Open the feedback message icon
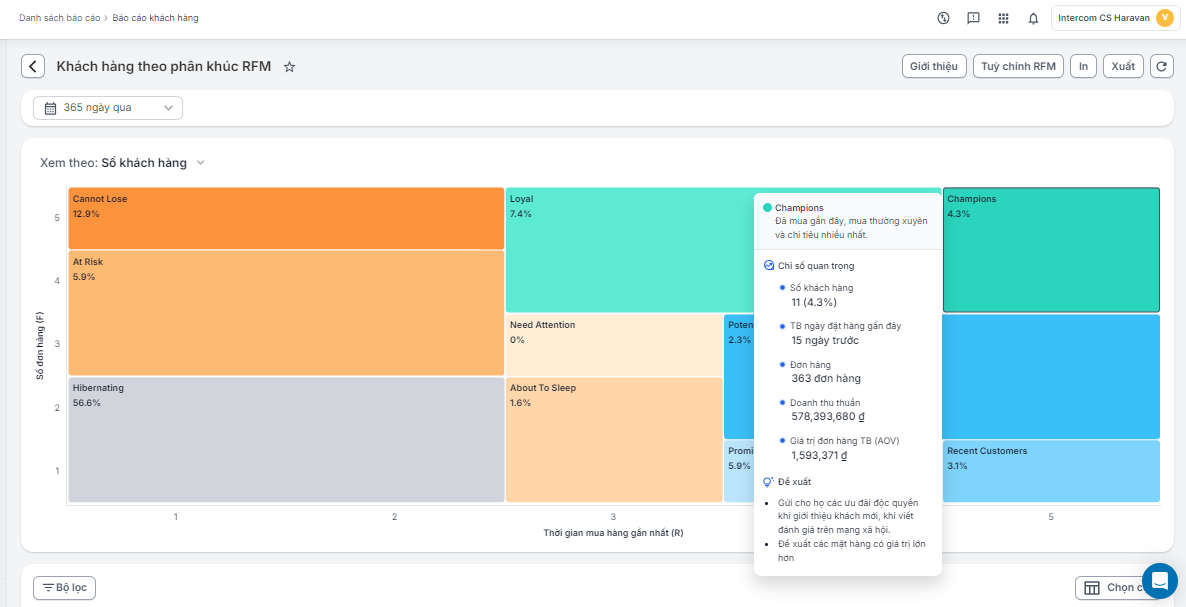 973,18
